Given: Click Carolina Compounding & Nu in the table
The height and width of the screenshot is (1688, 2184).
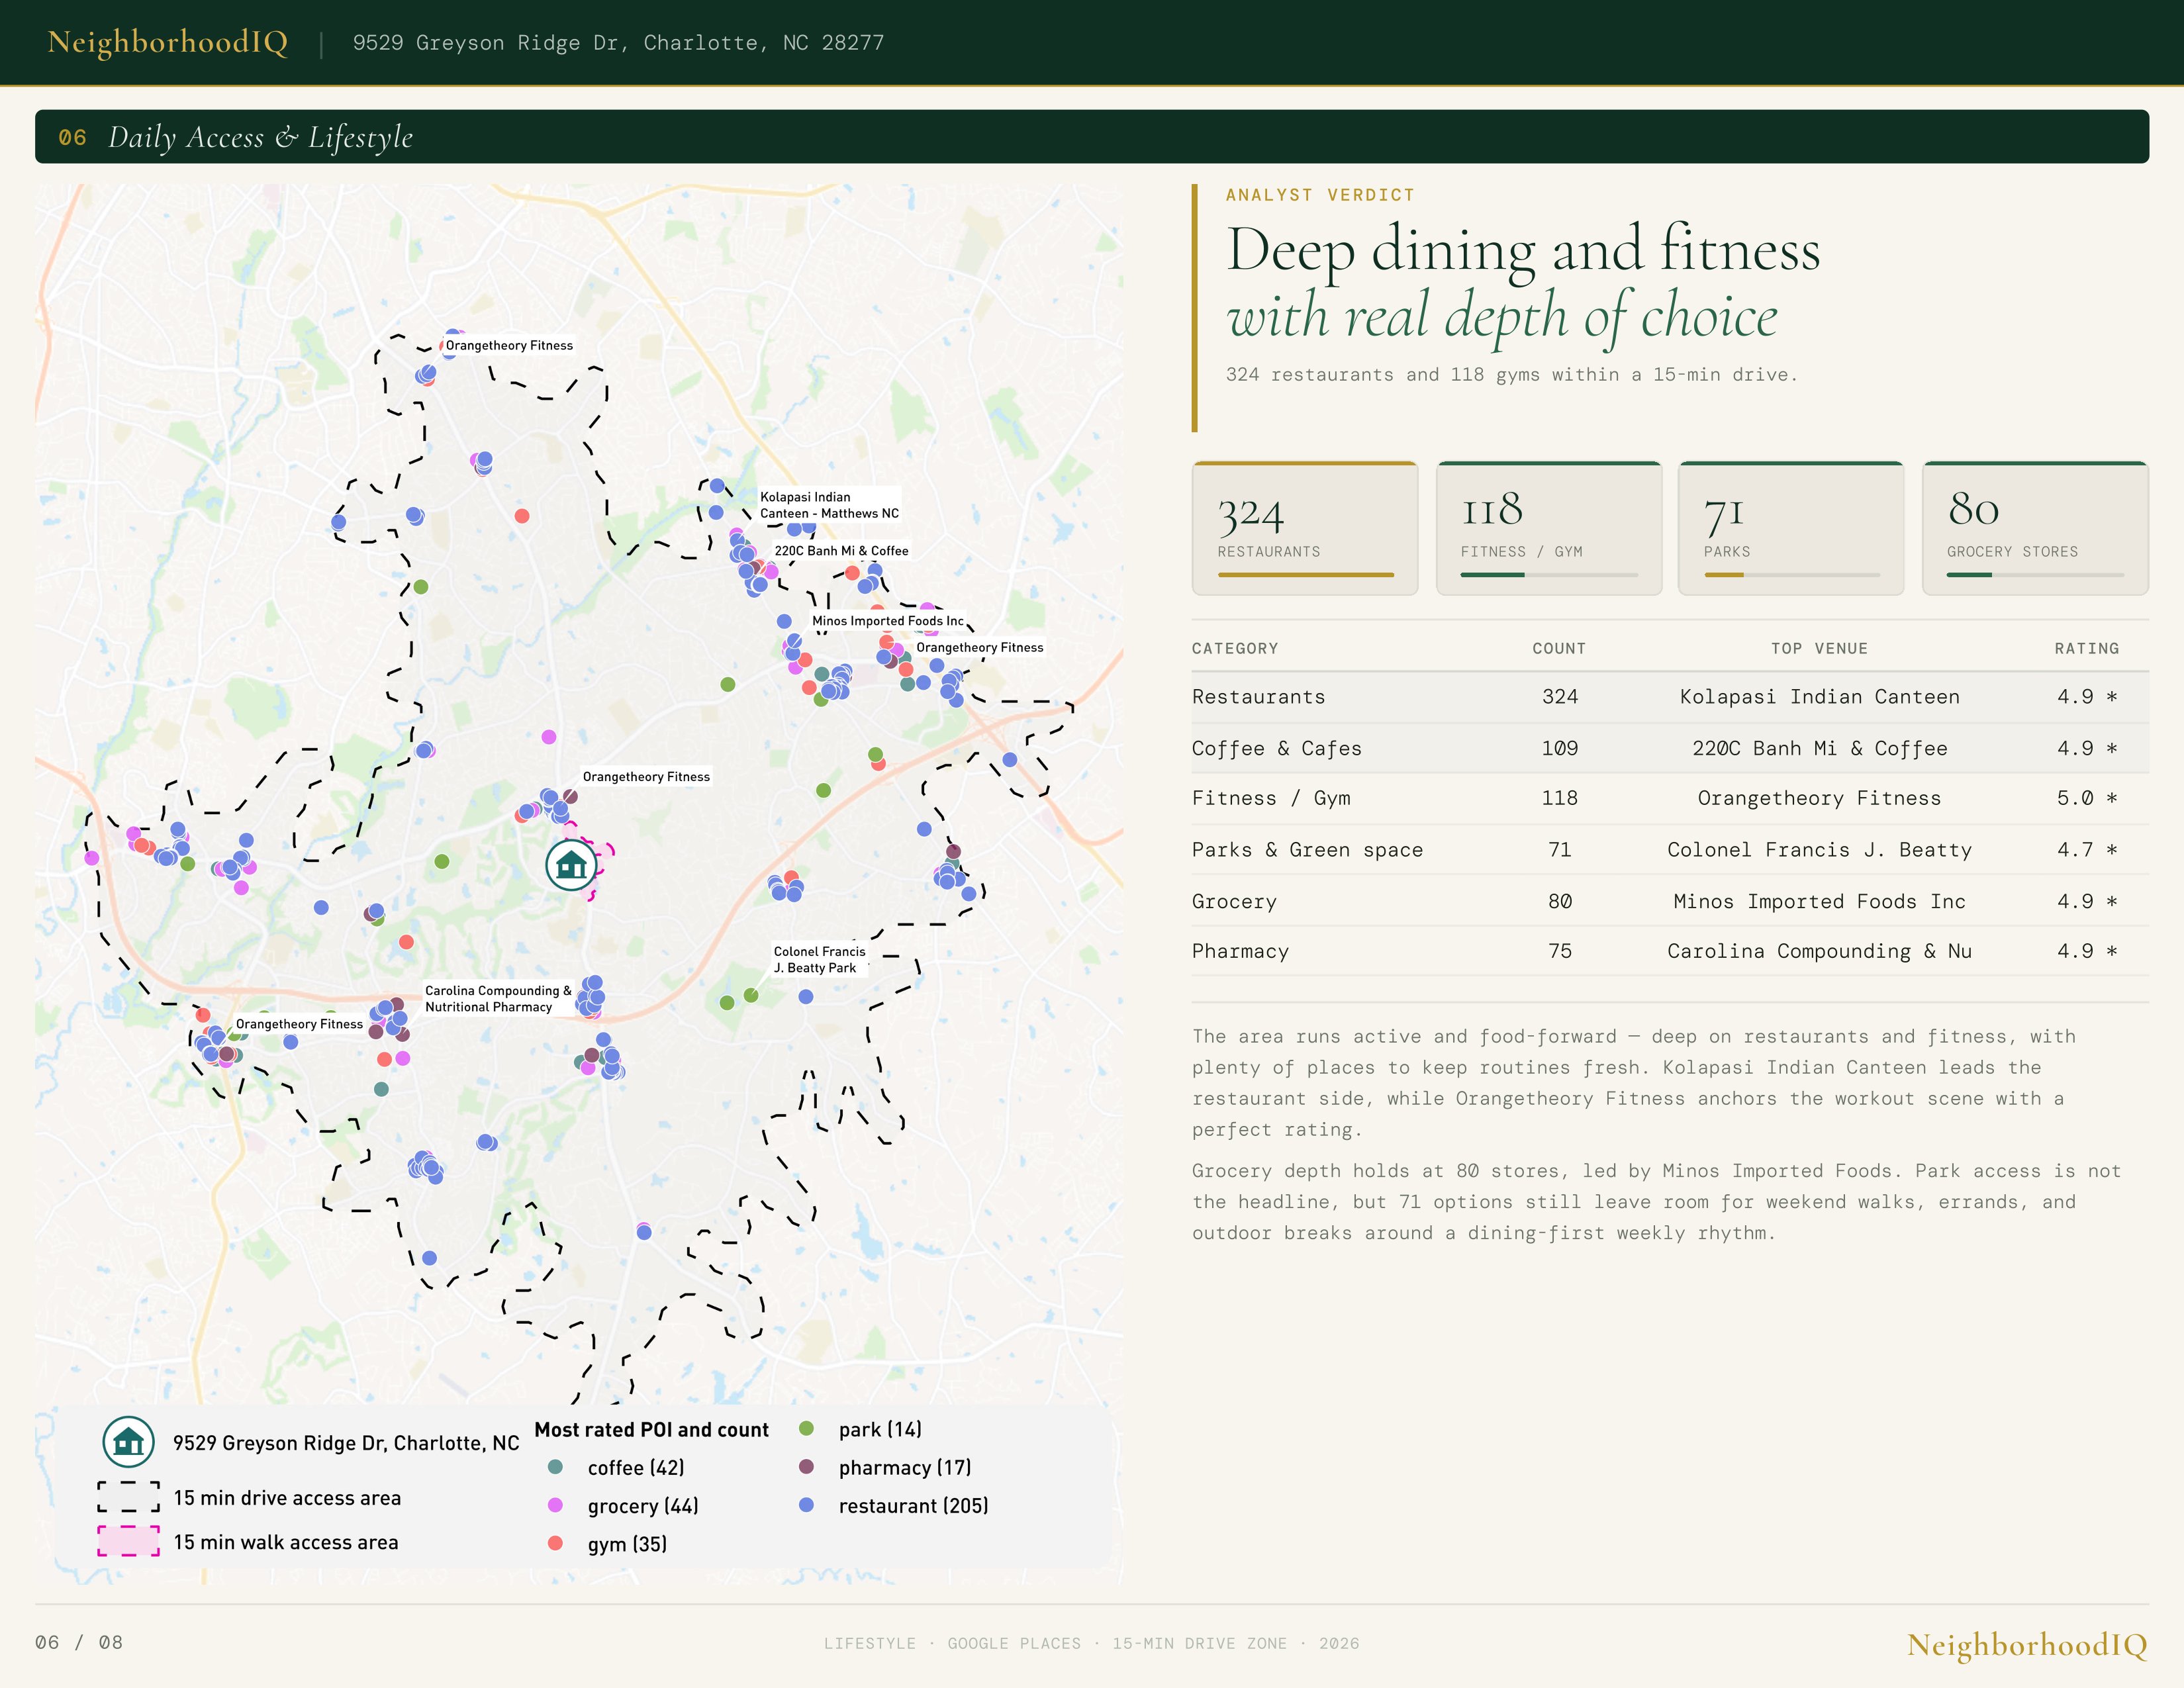Looking at the screenshot, I should (x=1819, y=952).
